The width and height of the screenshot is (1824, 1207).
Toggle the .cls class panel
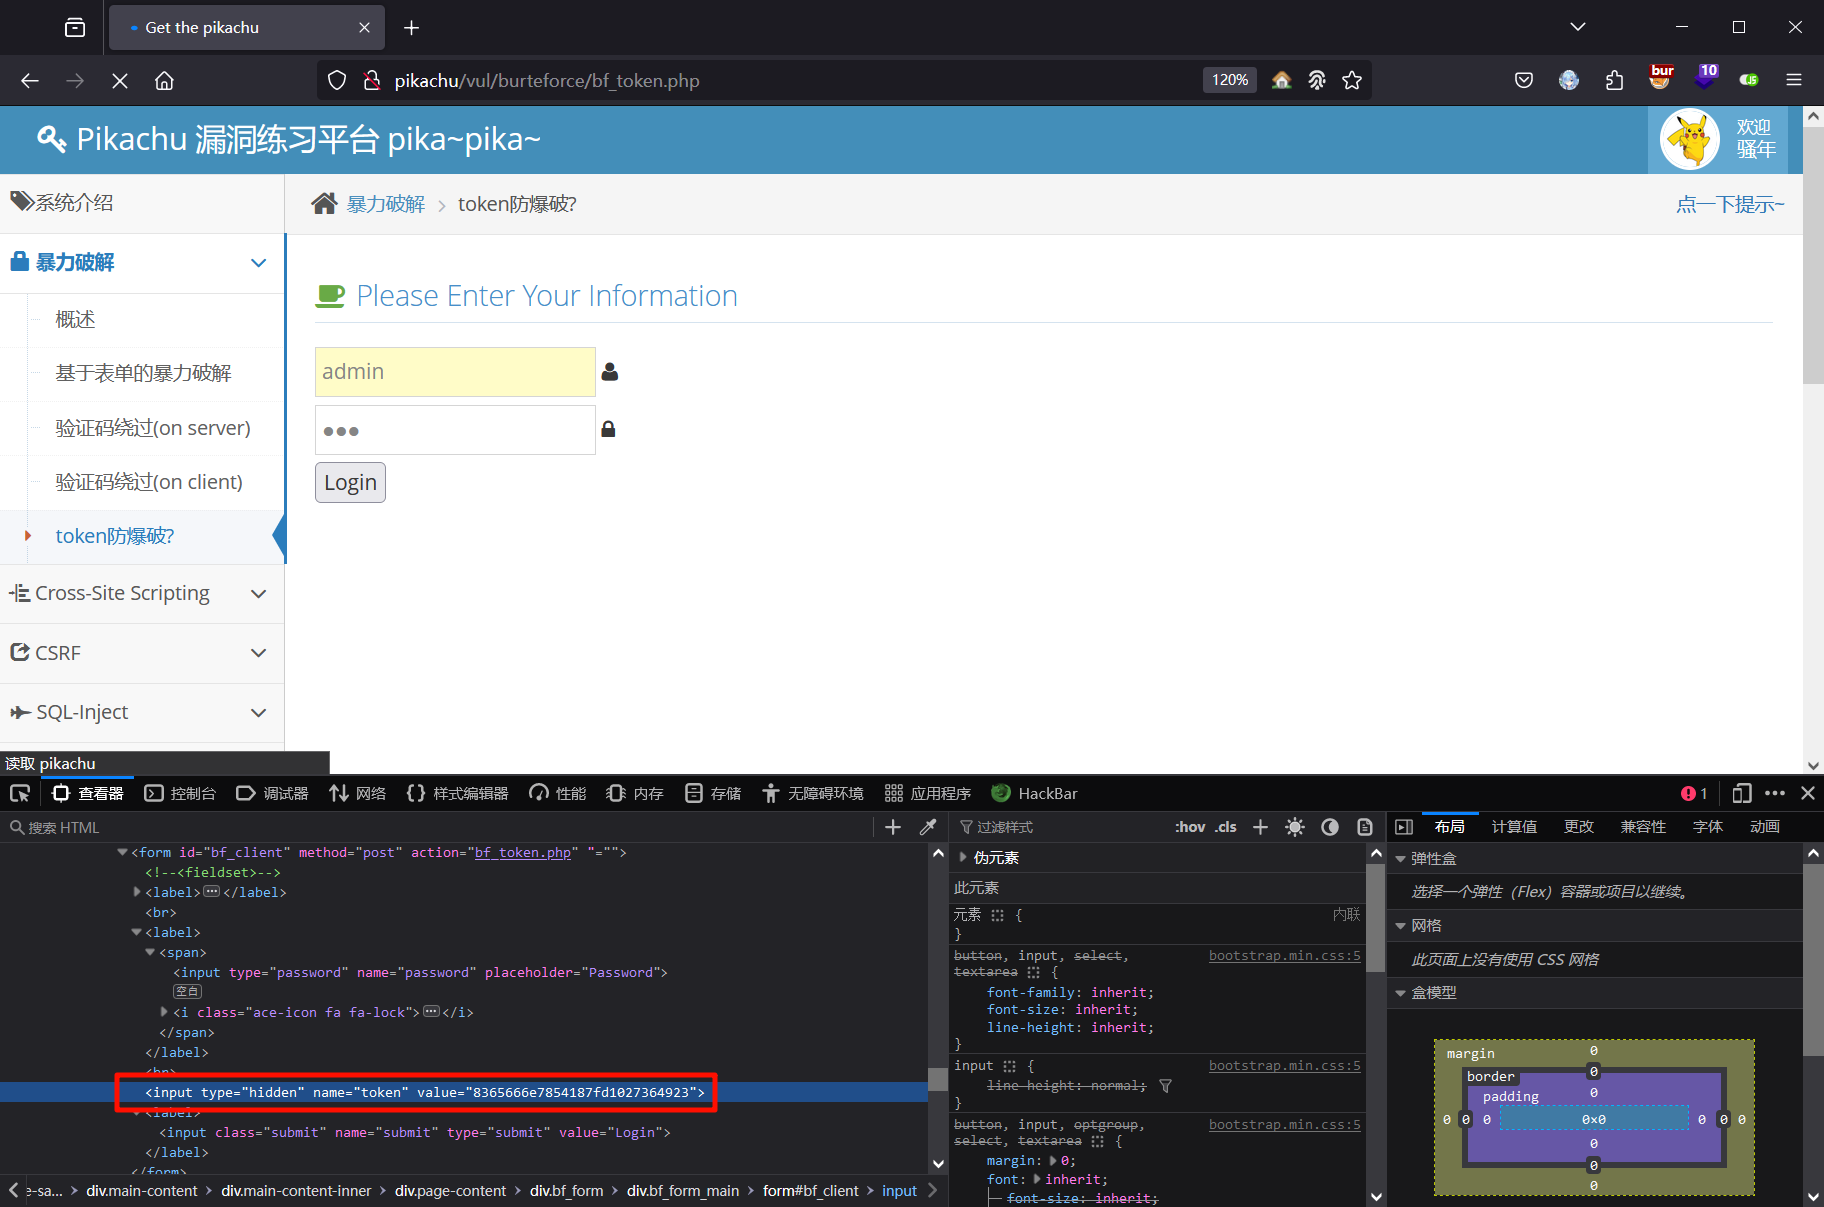[x=1226, y=827]
